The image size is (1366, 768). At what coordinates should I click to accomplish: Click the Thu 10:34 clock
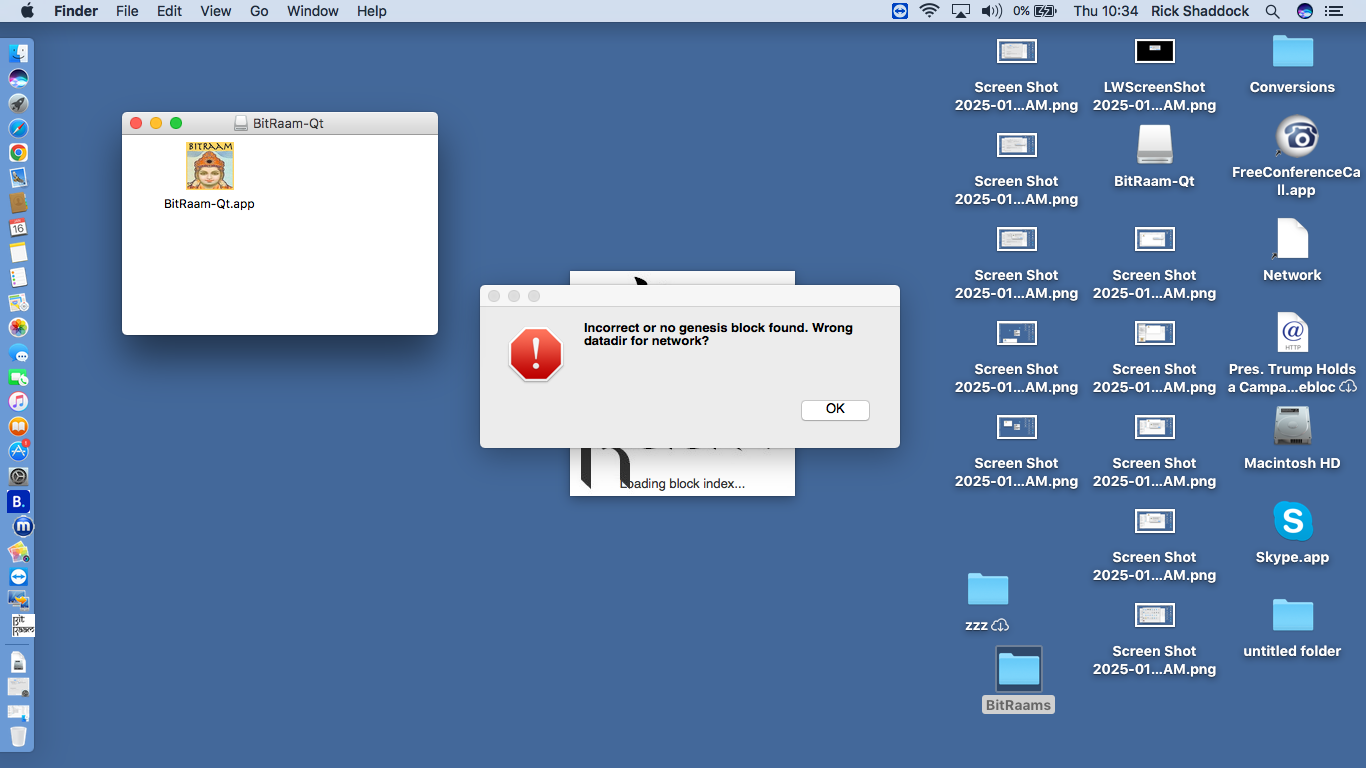[x=1105, y=11]
